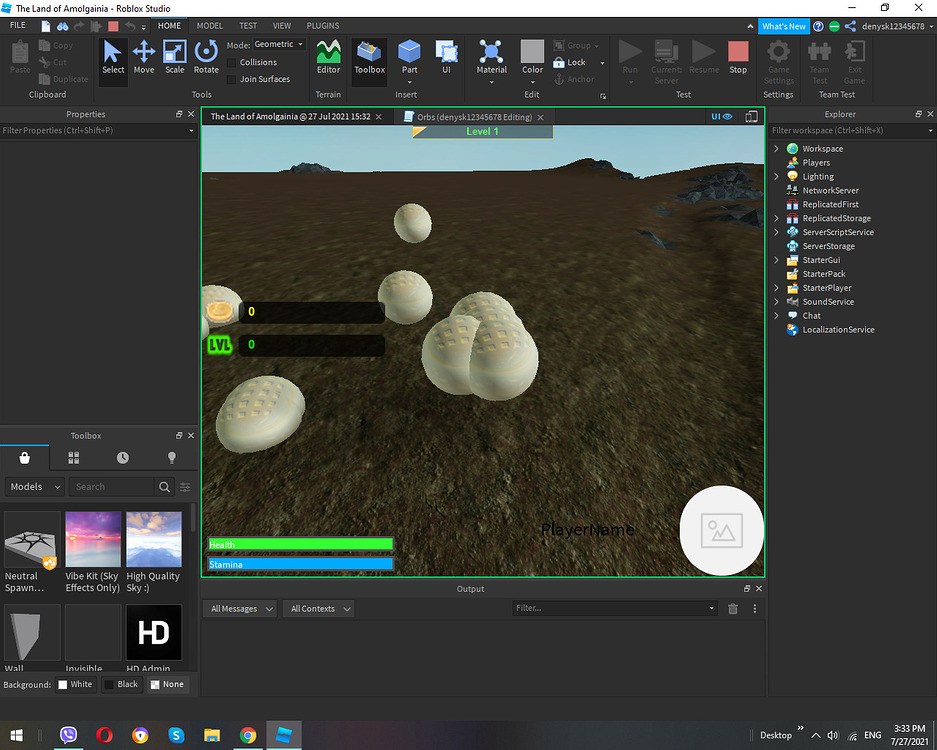
Task: Click the Toolbox search field
Action: tap(112, 487)
